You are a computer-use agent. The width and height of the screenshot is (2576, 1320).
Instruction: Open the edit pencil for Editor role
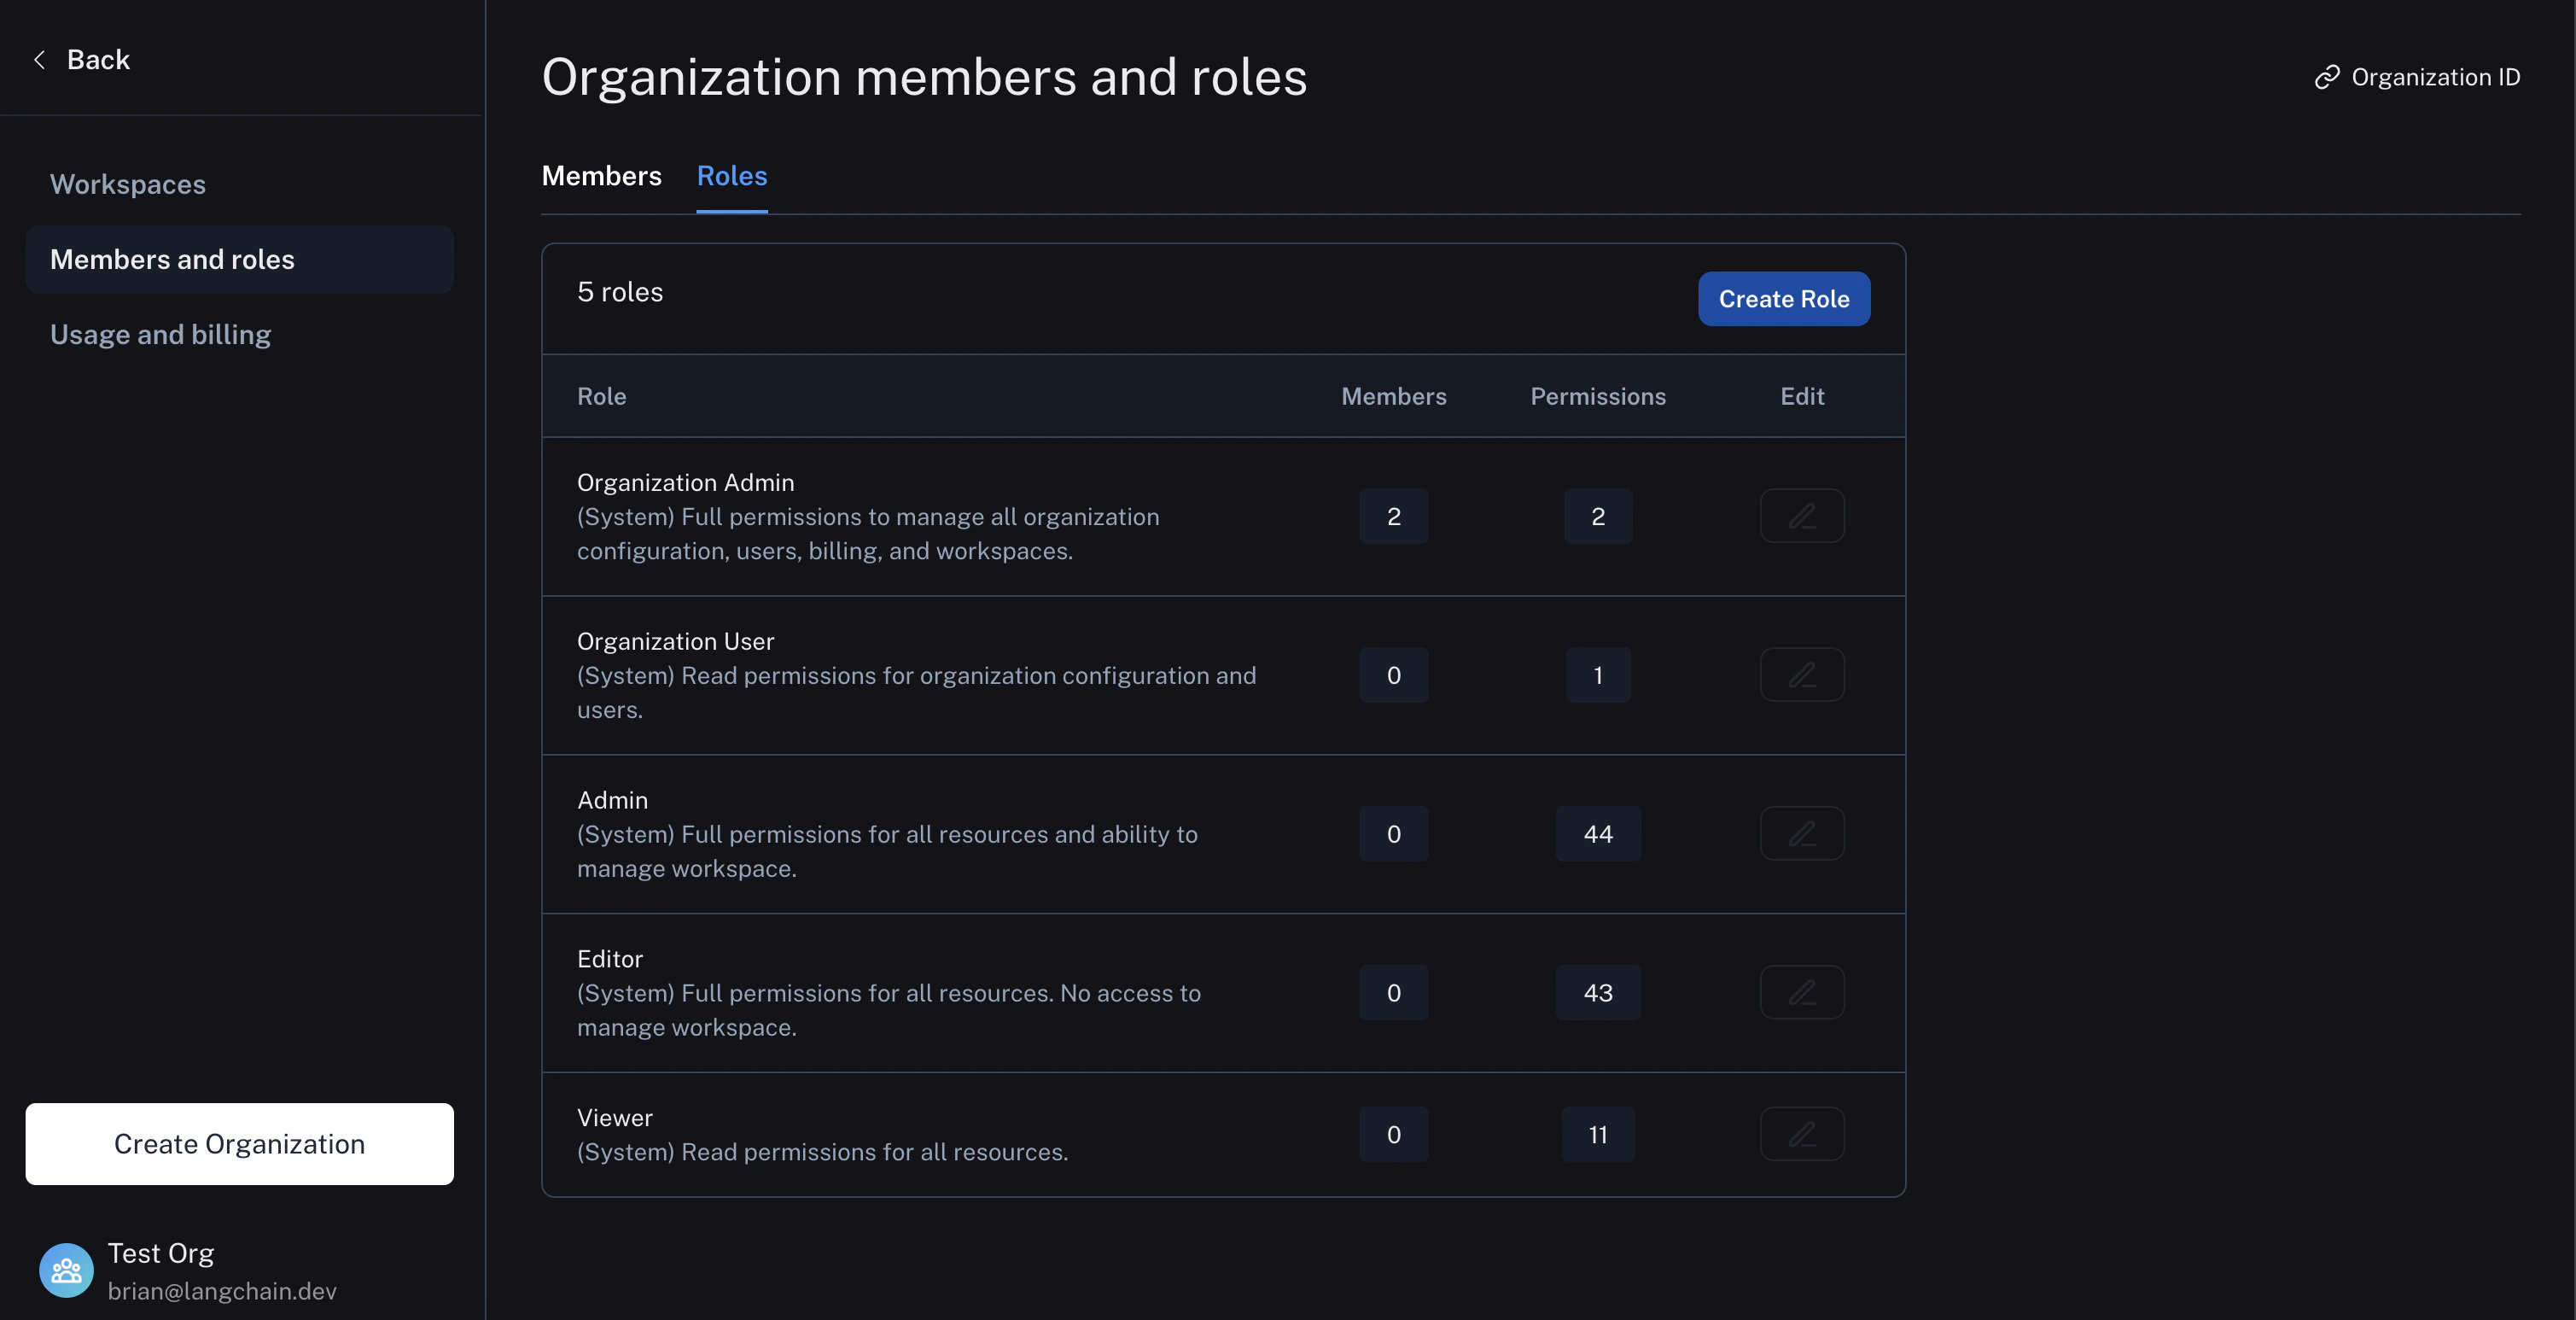pos(1801,992)
